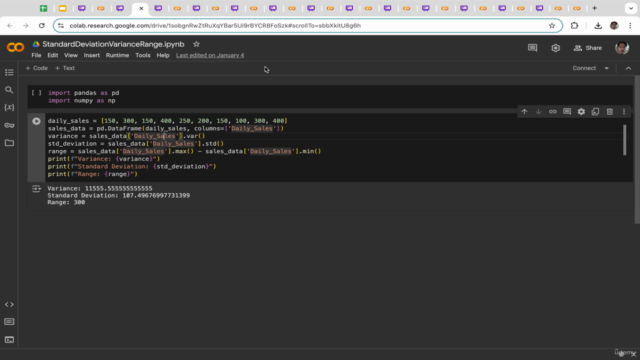Viewport: 640px width, 360px height.
Task: Click the Standard Deviation output line
Action: point(118,196)
